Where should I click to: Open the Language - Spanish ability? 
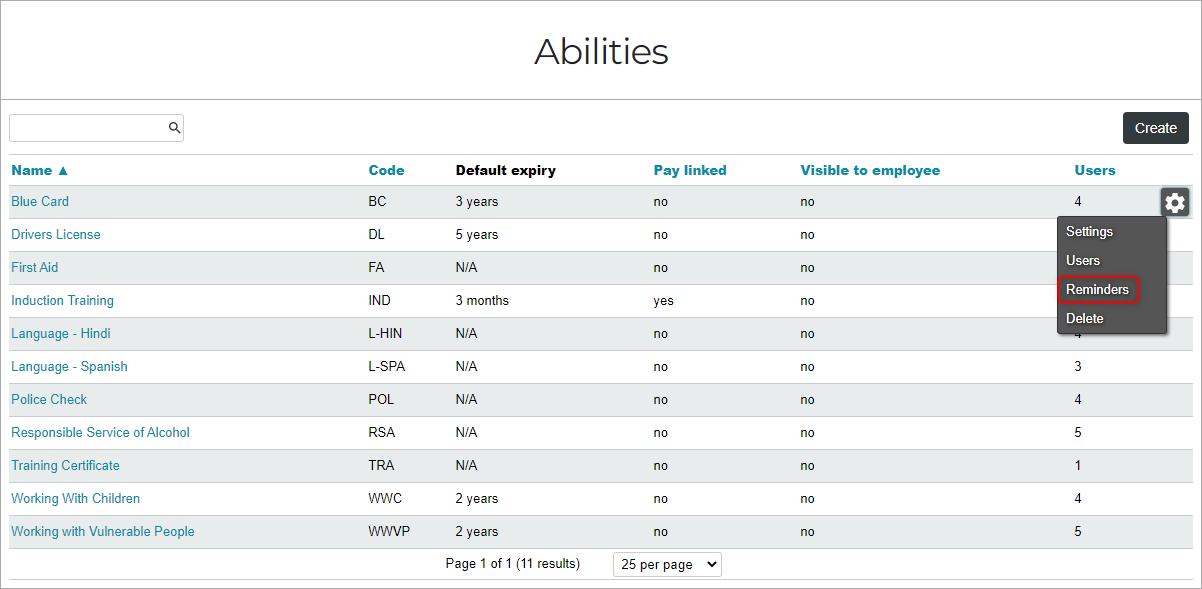[69, 366]
